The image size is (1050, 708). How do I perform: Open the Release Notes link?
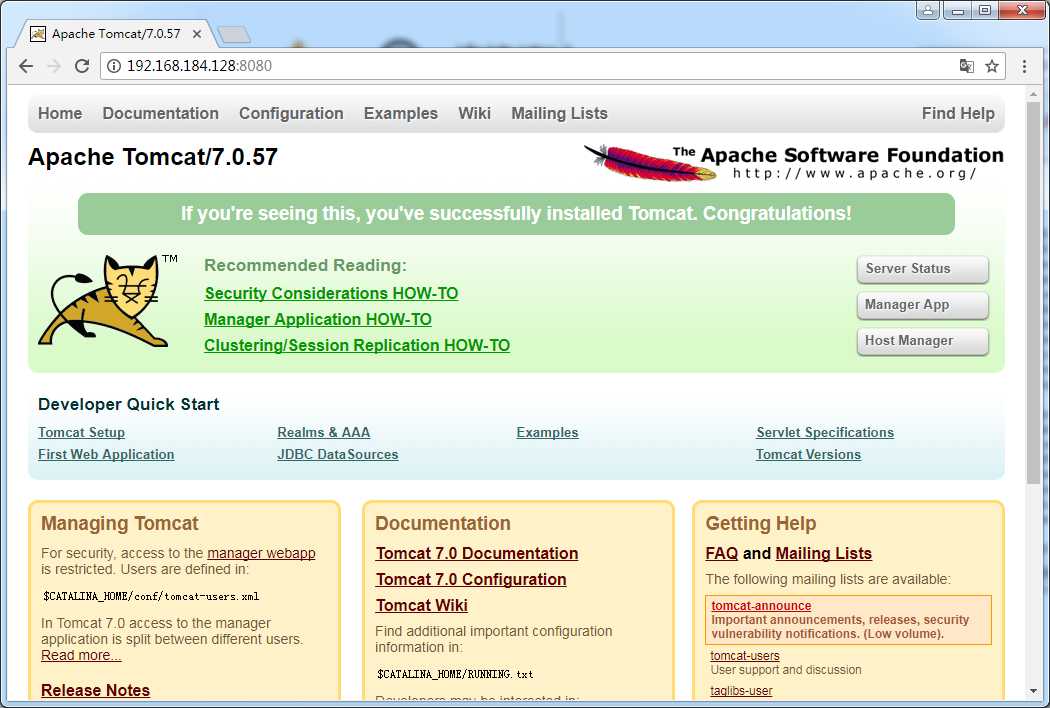coord(95,691)
